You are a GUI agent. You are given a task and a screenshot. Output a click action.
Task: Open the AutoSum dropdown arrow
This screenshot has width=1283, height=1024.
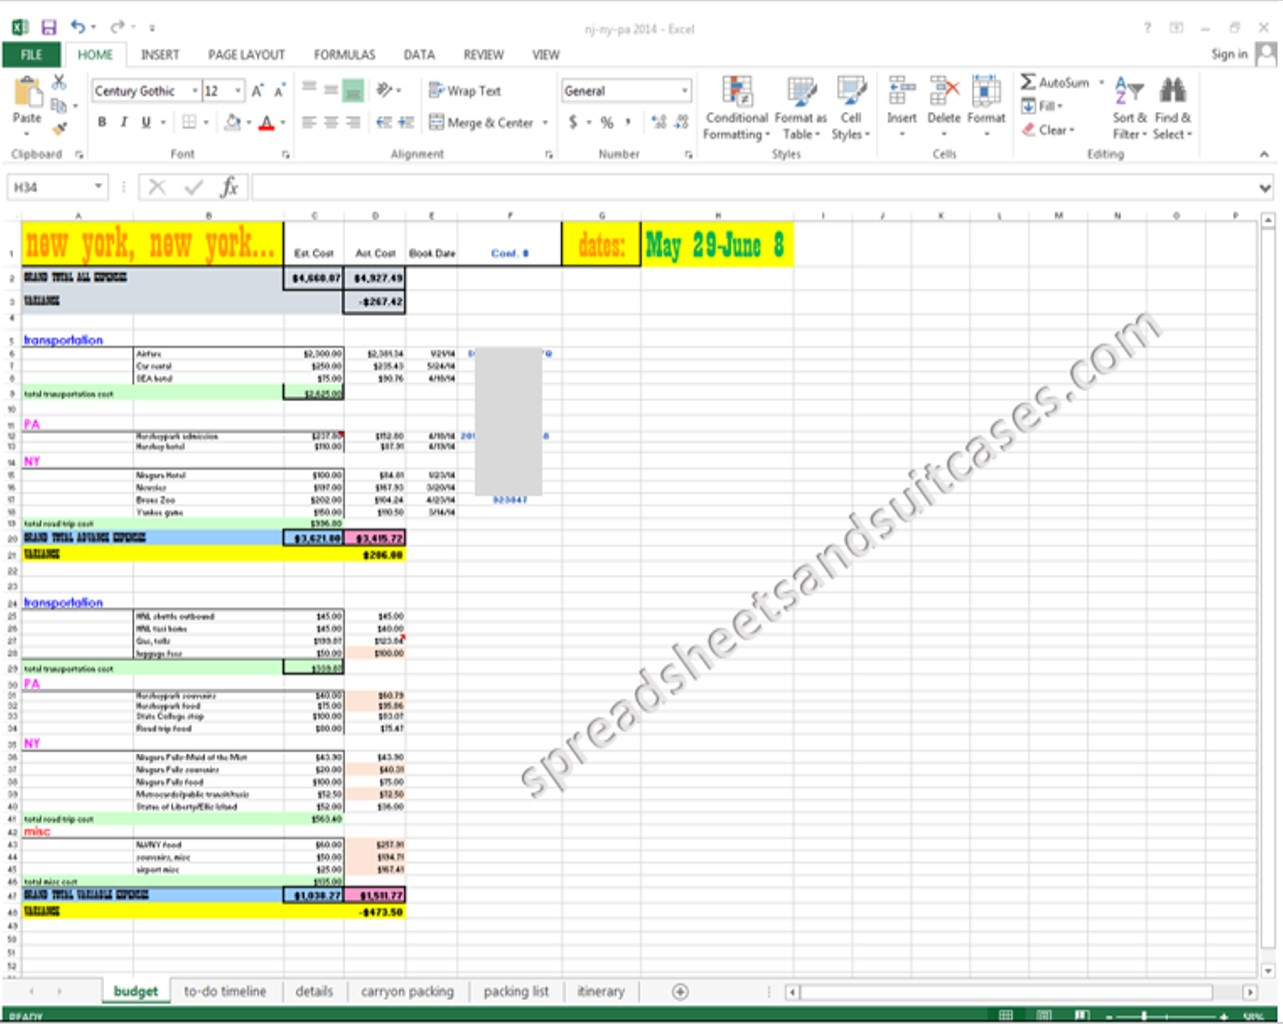point(1102,82)
